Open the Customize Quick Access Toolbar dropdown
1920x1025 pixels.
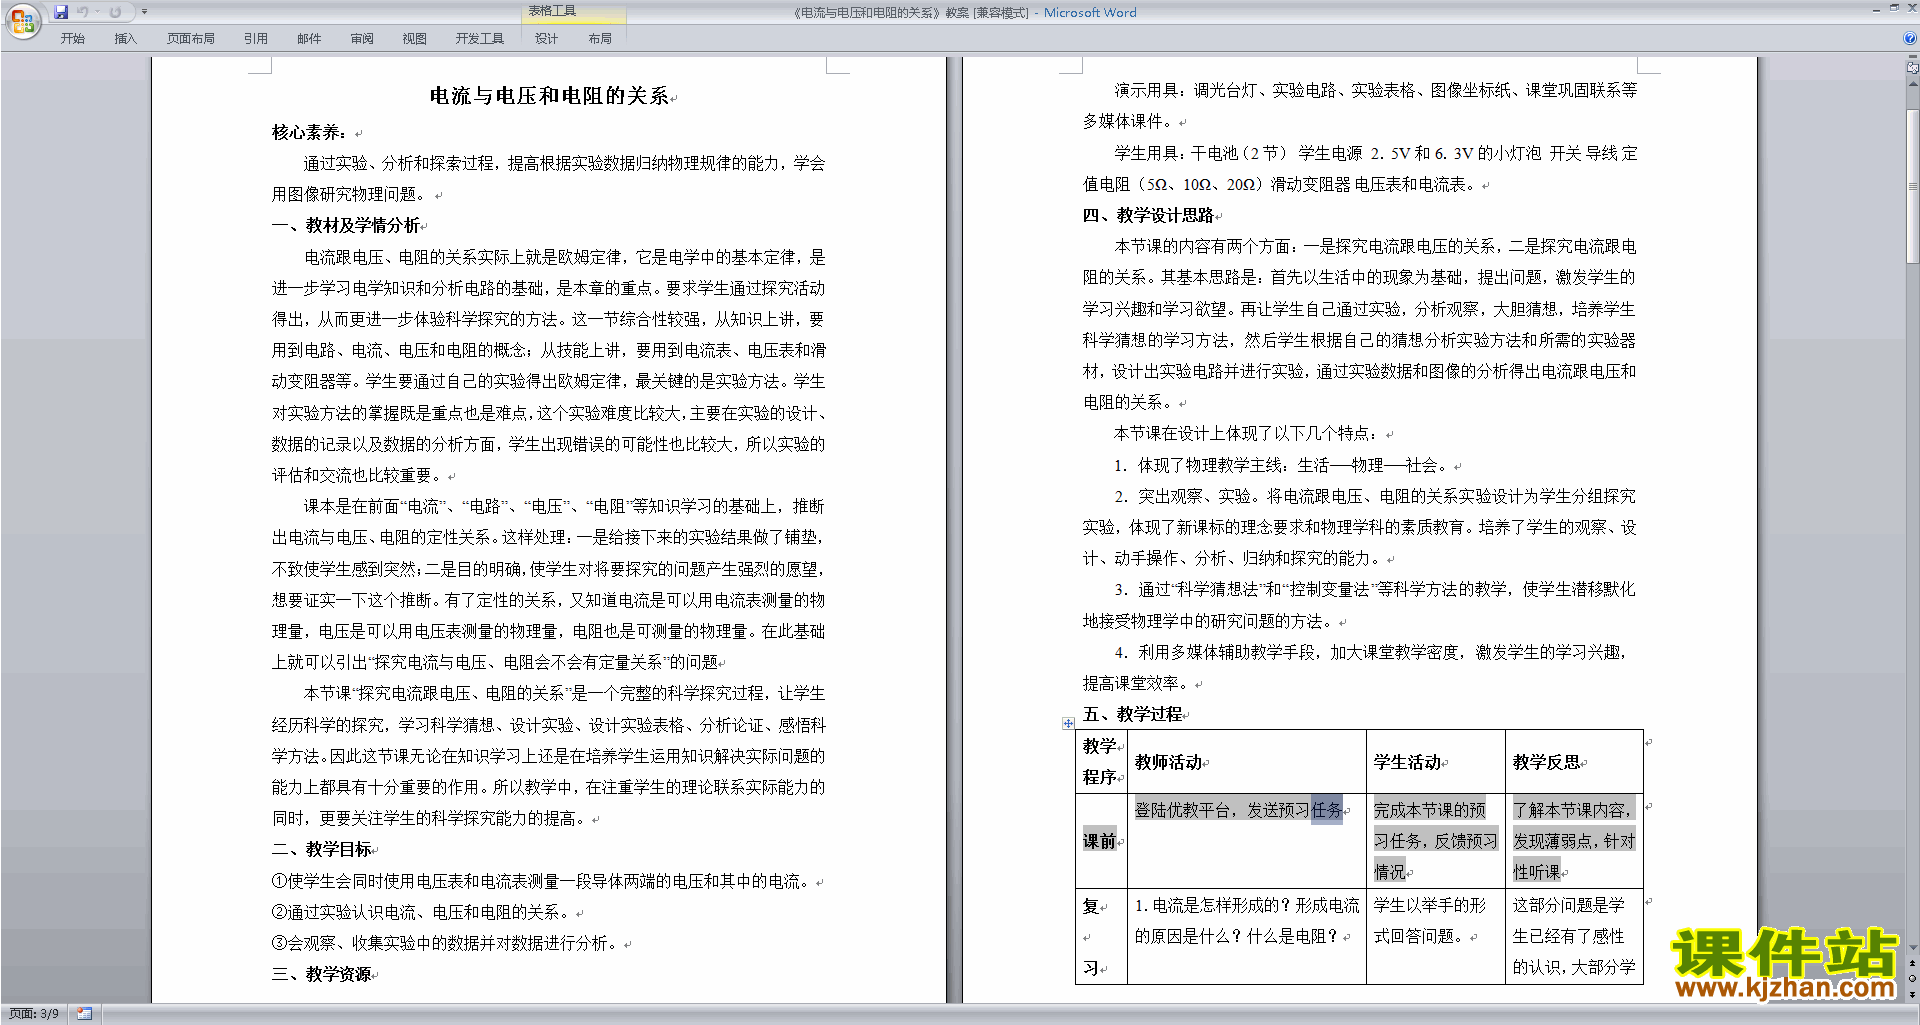click(x=144, y=12)
